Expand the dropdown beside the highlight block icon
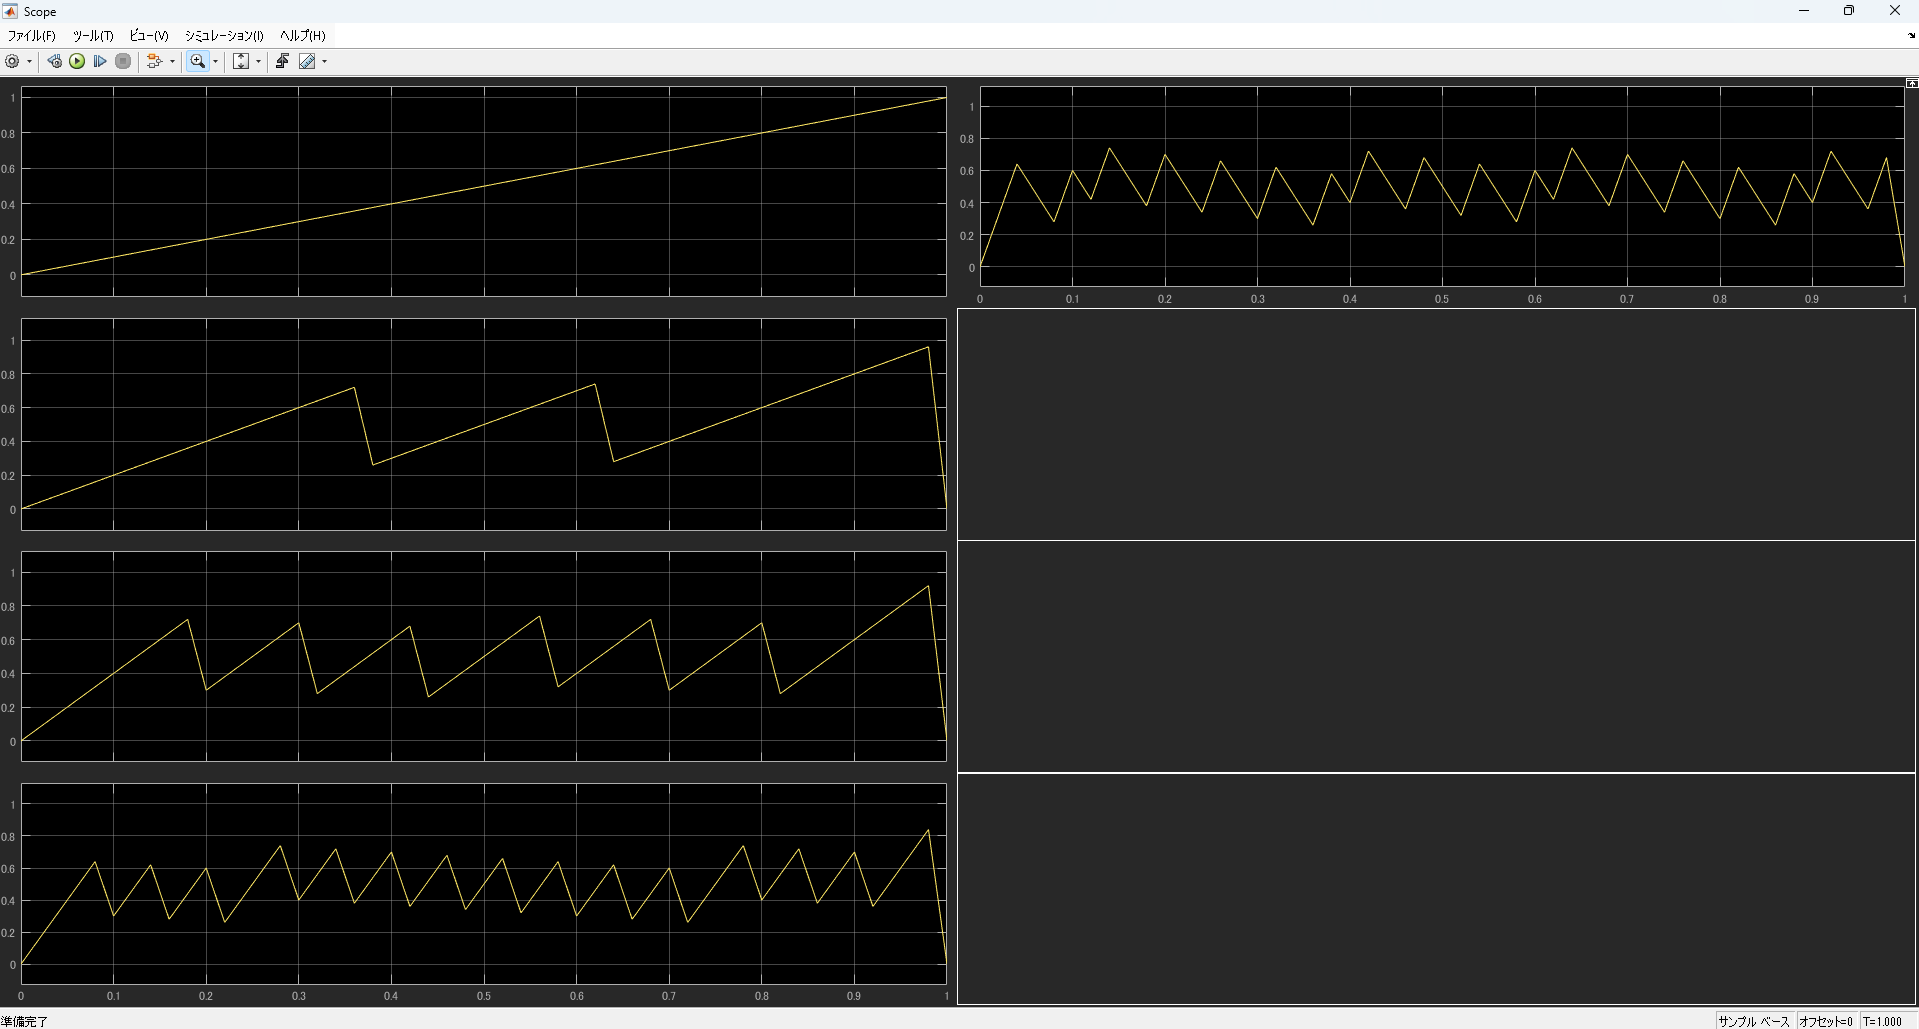 point(172,62)
